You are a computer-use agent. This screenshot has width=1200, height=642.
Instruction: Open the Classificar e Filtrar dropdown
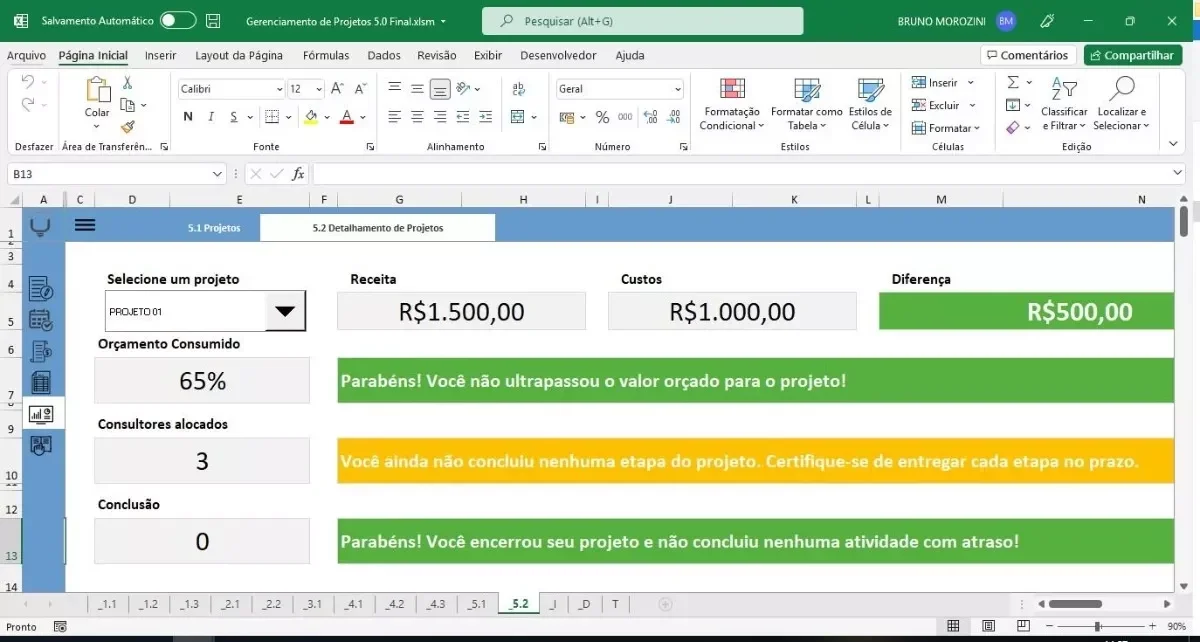pos(1064,105)
